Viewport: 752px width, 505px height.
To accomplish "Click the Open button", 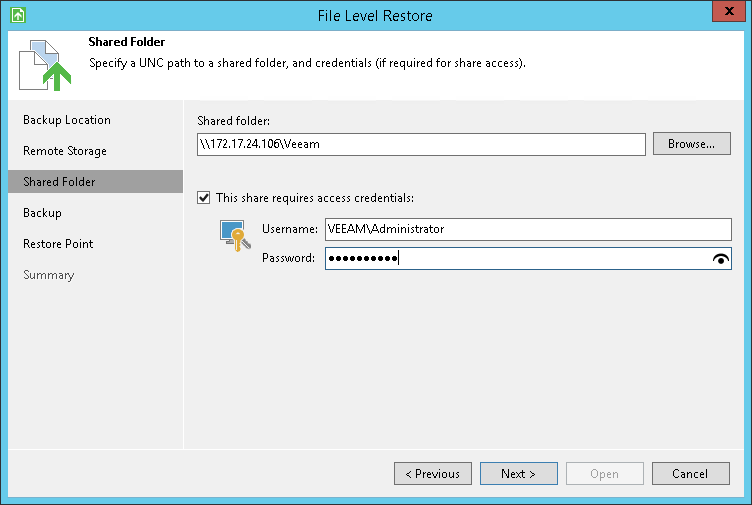I will pos(604,474).
